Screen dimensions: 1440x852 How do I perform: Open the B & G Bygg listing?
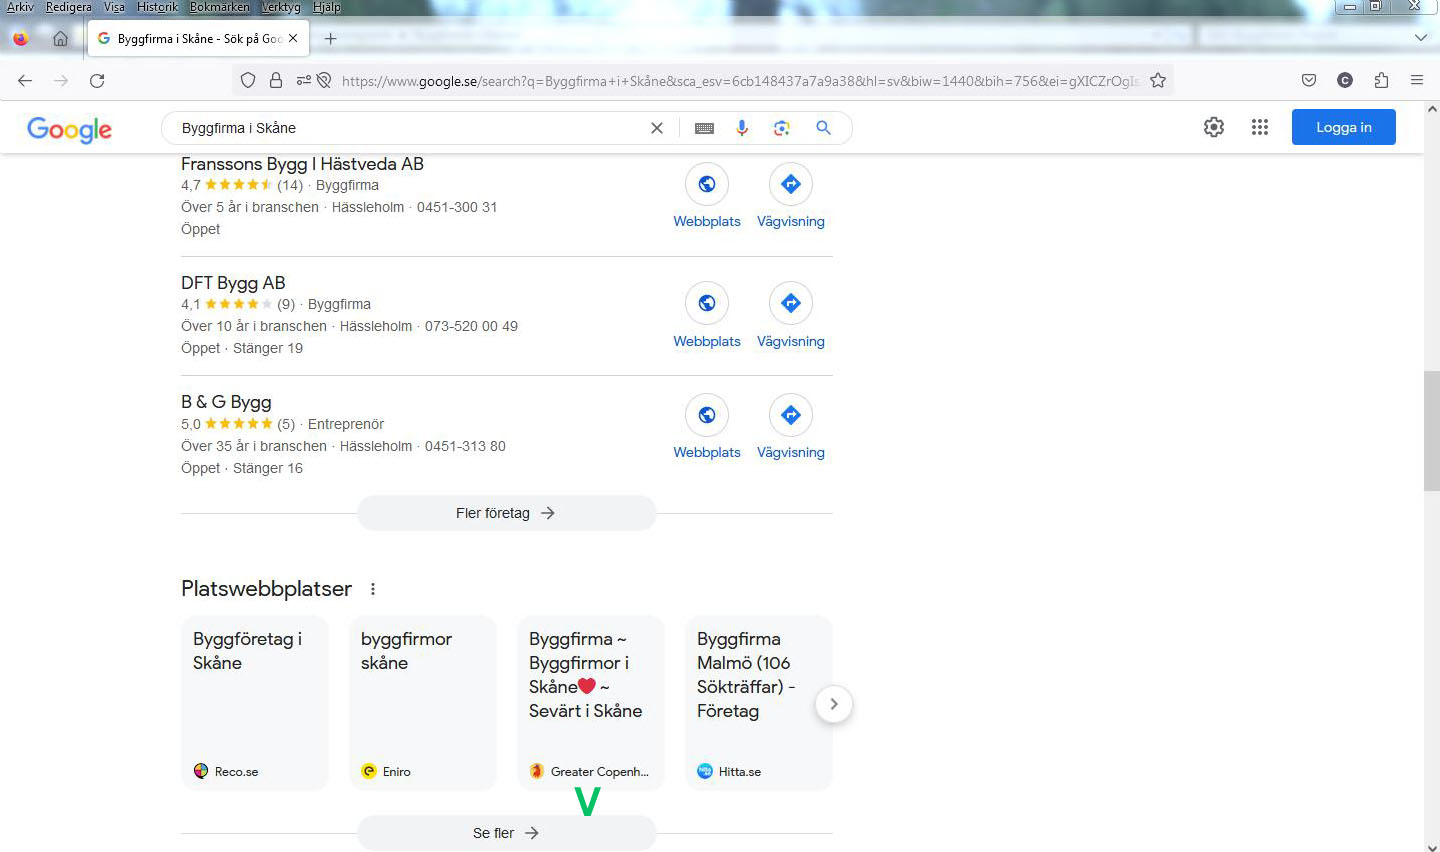226,402
